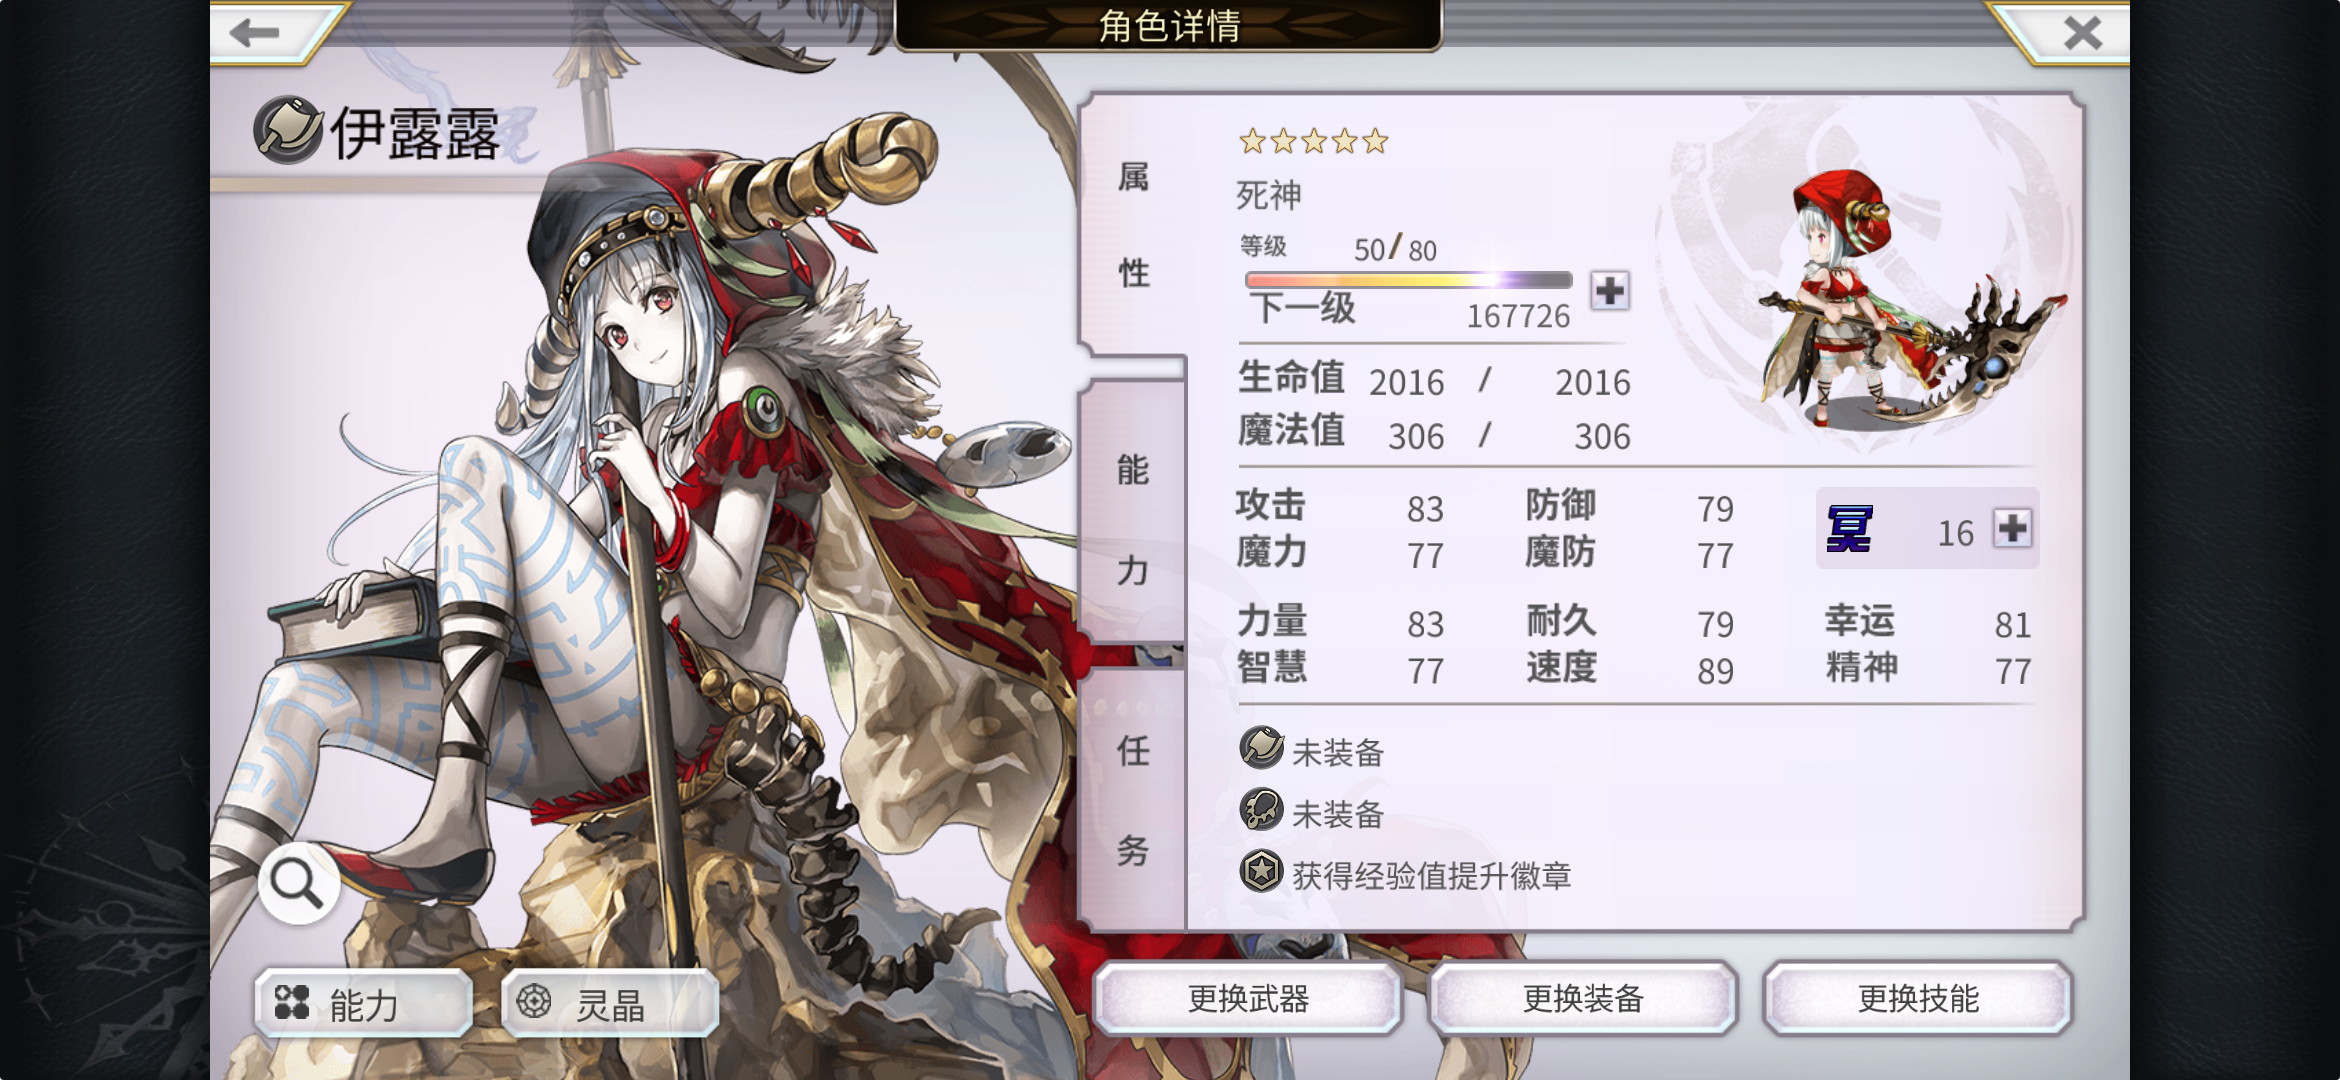The image size is (2340, 1080).
Task: Select the dark 冥 element icon
Action: coord(1850,528)
